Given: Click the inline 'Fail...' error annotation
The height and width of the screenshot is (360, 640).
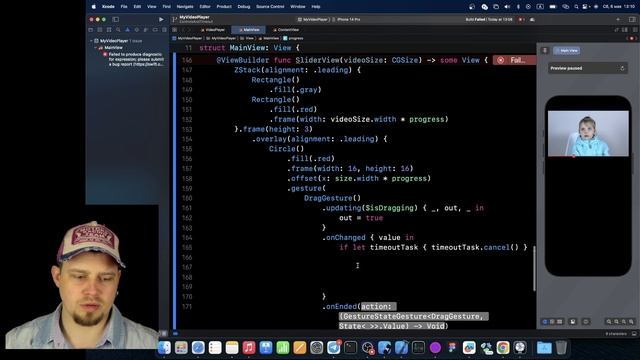Looking at the screenshot, I should click(x=514, y=60).
